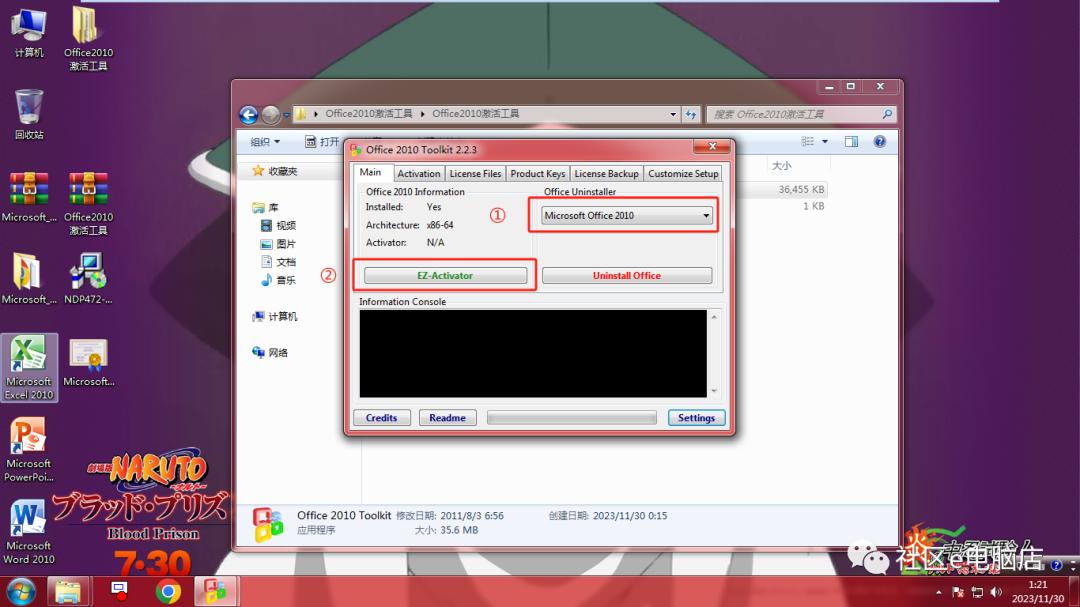Select the NDP472 installer icon
The height and width of the screenshot is (607, 1080).
tap(88, 278)
